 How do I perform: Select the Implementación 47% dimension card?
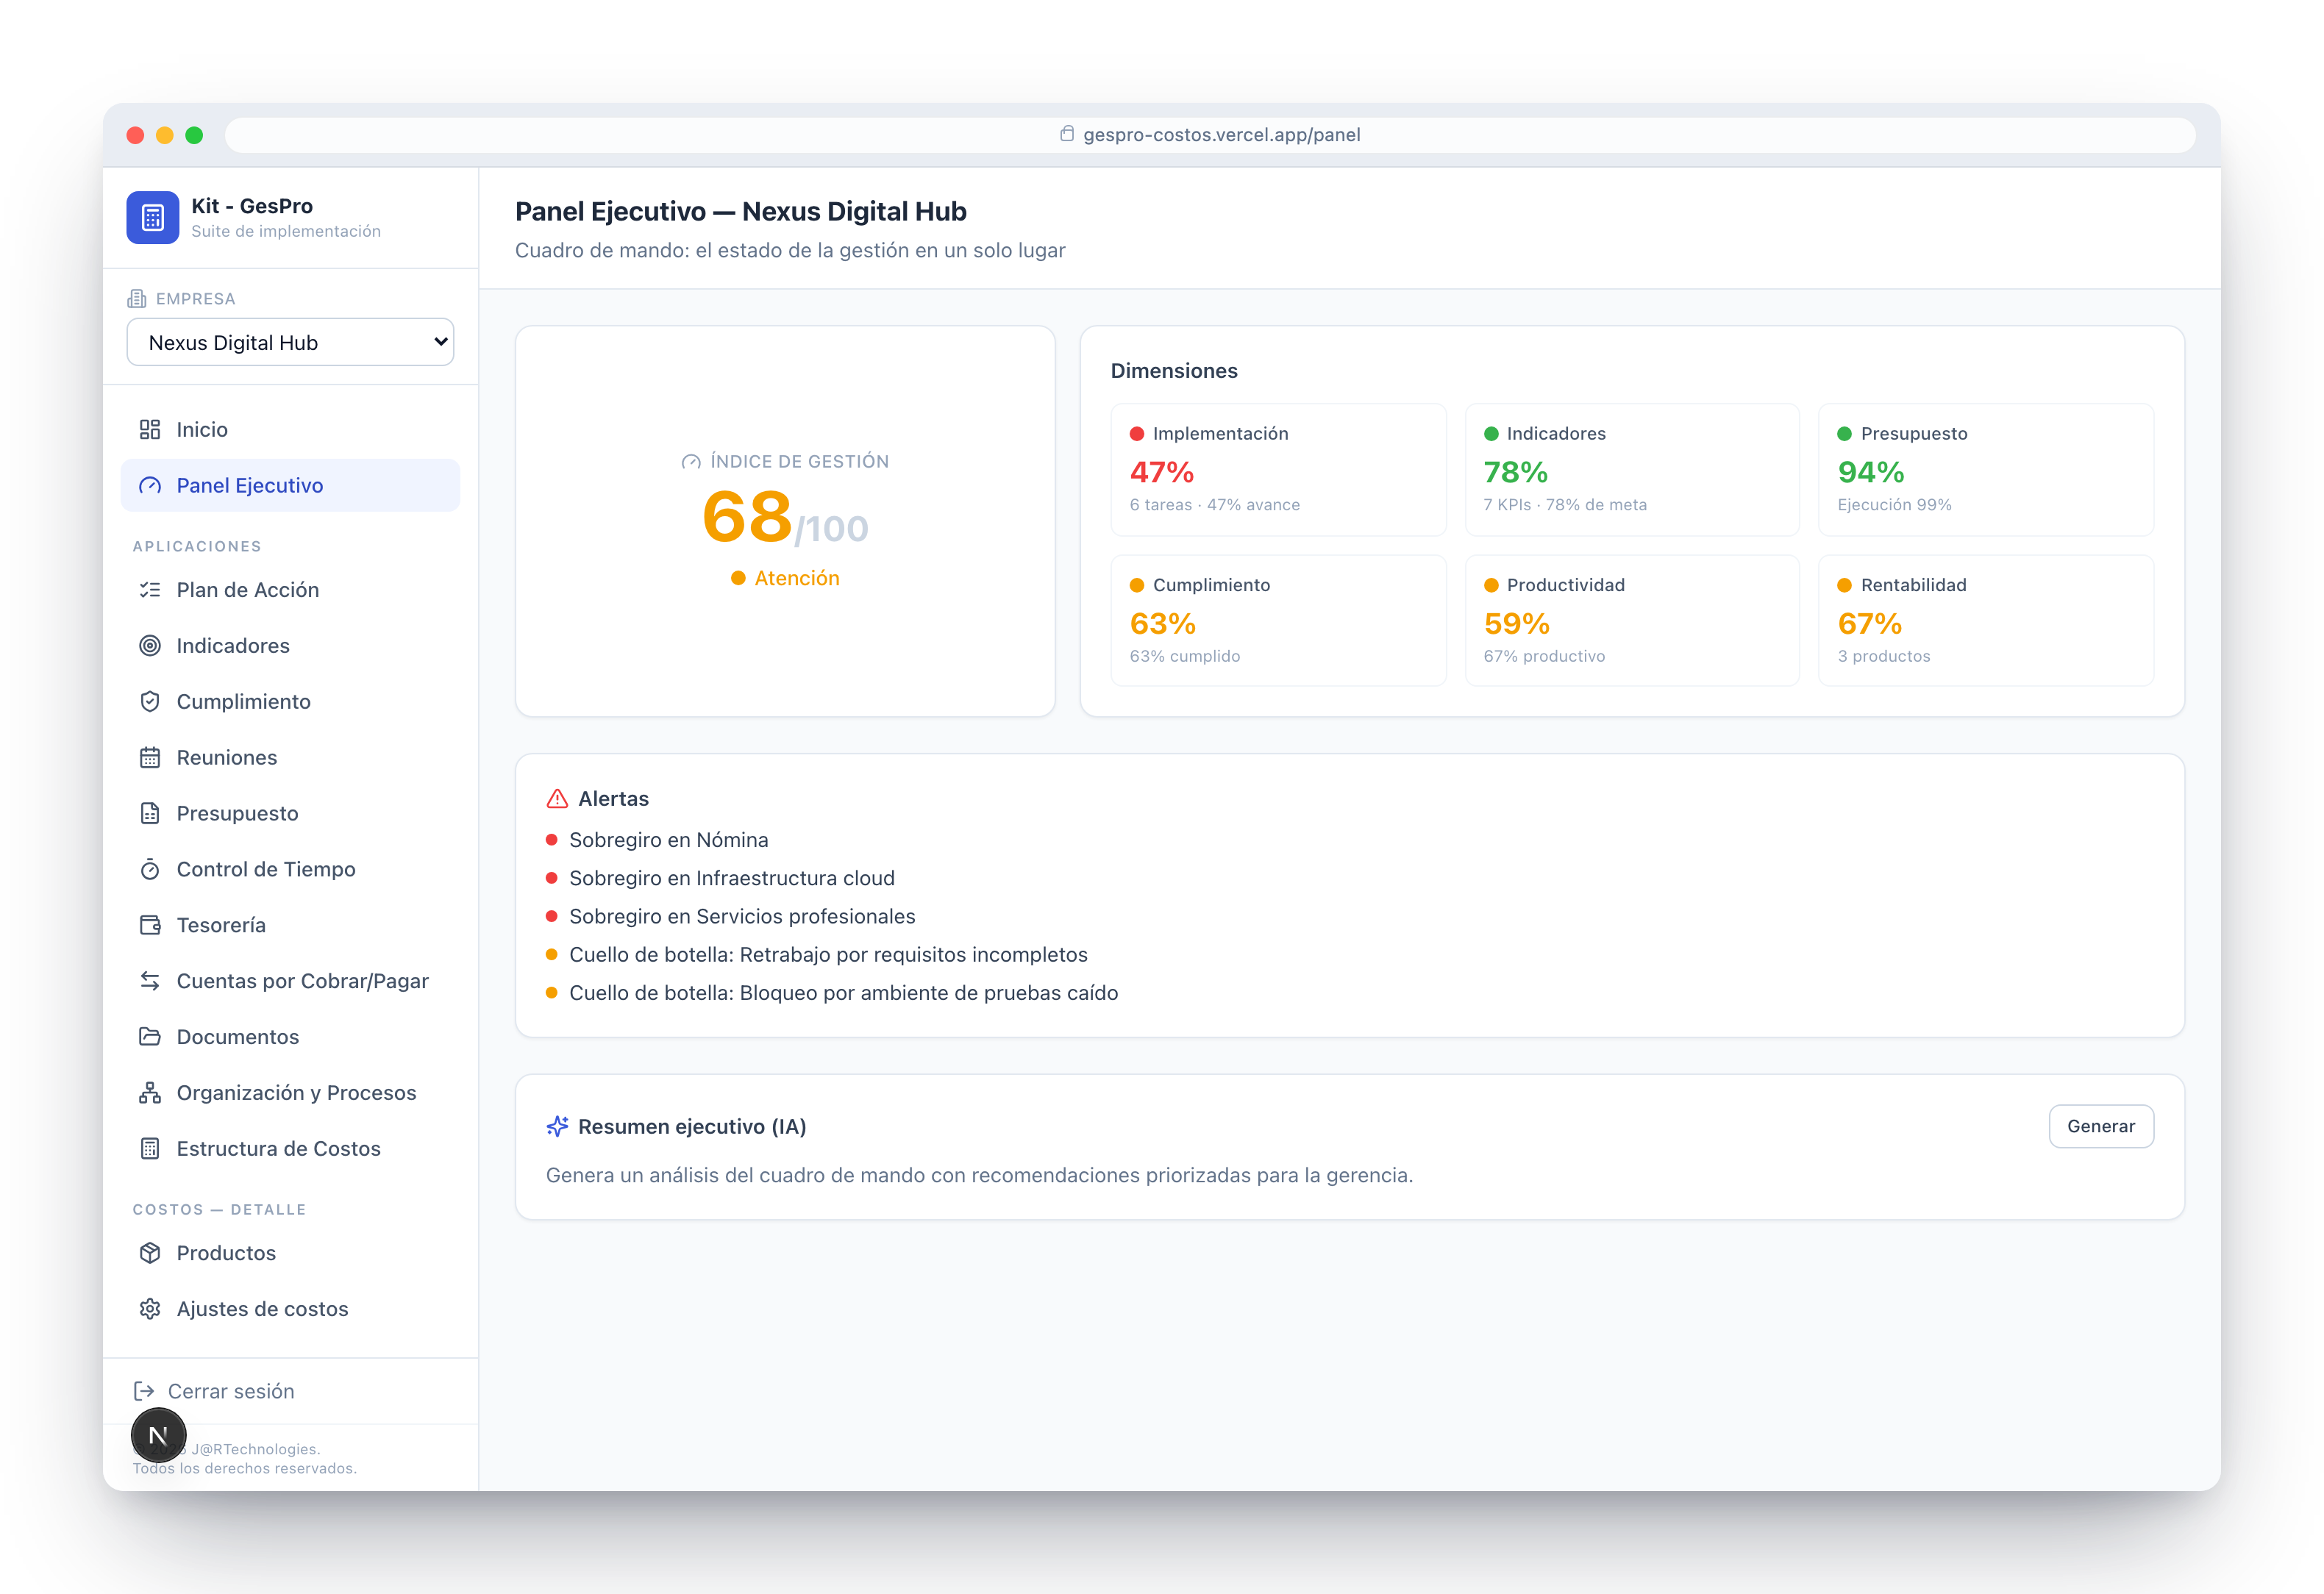pos(1278,470)
